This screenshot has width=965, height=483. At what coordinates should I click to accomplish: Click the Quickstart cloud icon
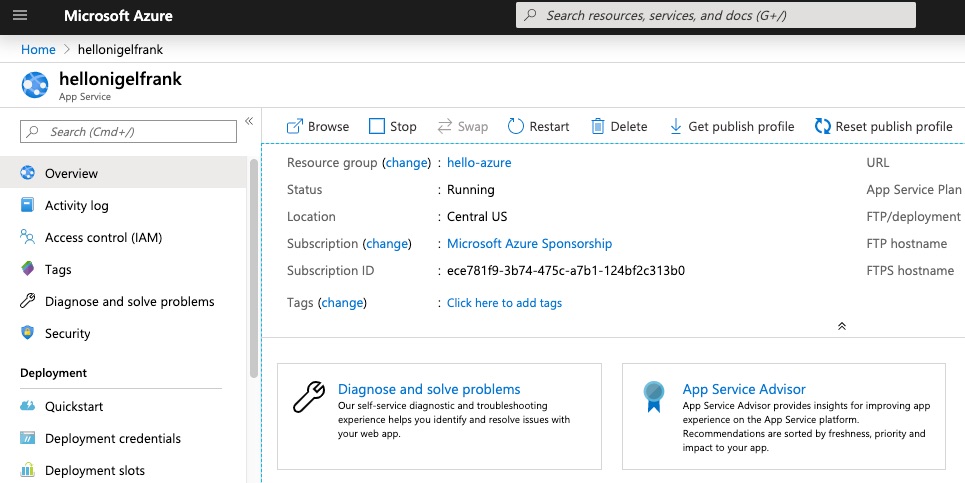pyautogui.click(x=28, y=405)
